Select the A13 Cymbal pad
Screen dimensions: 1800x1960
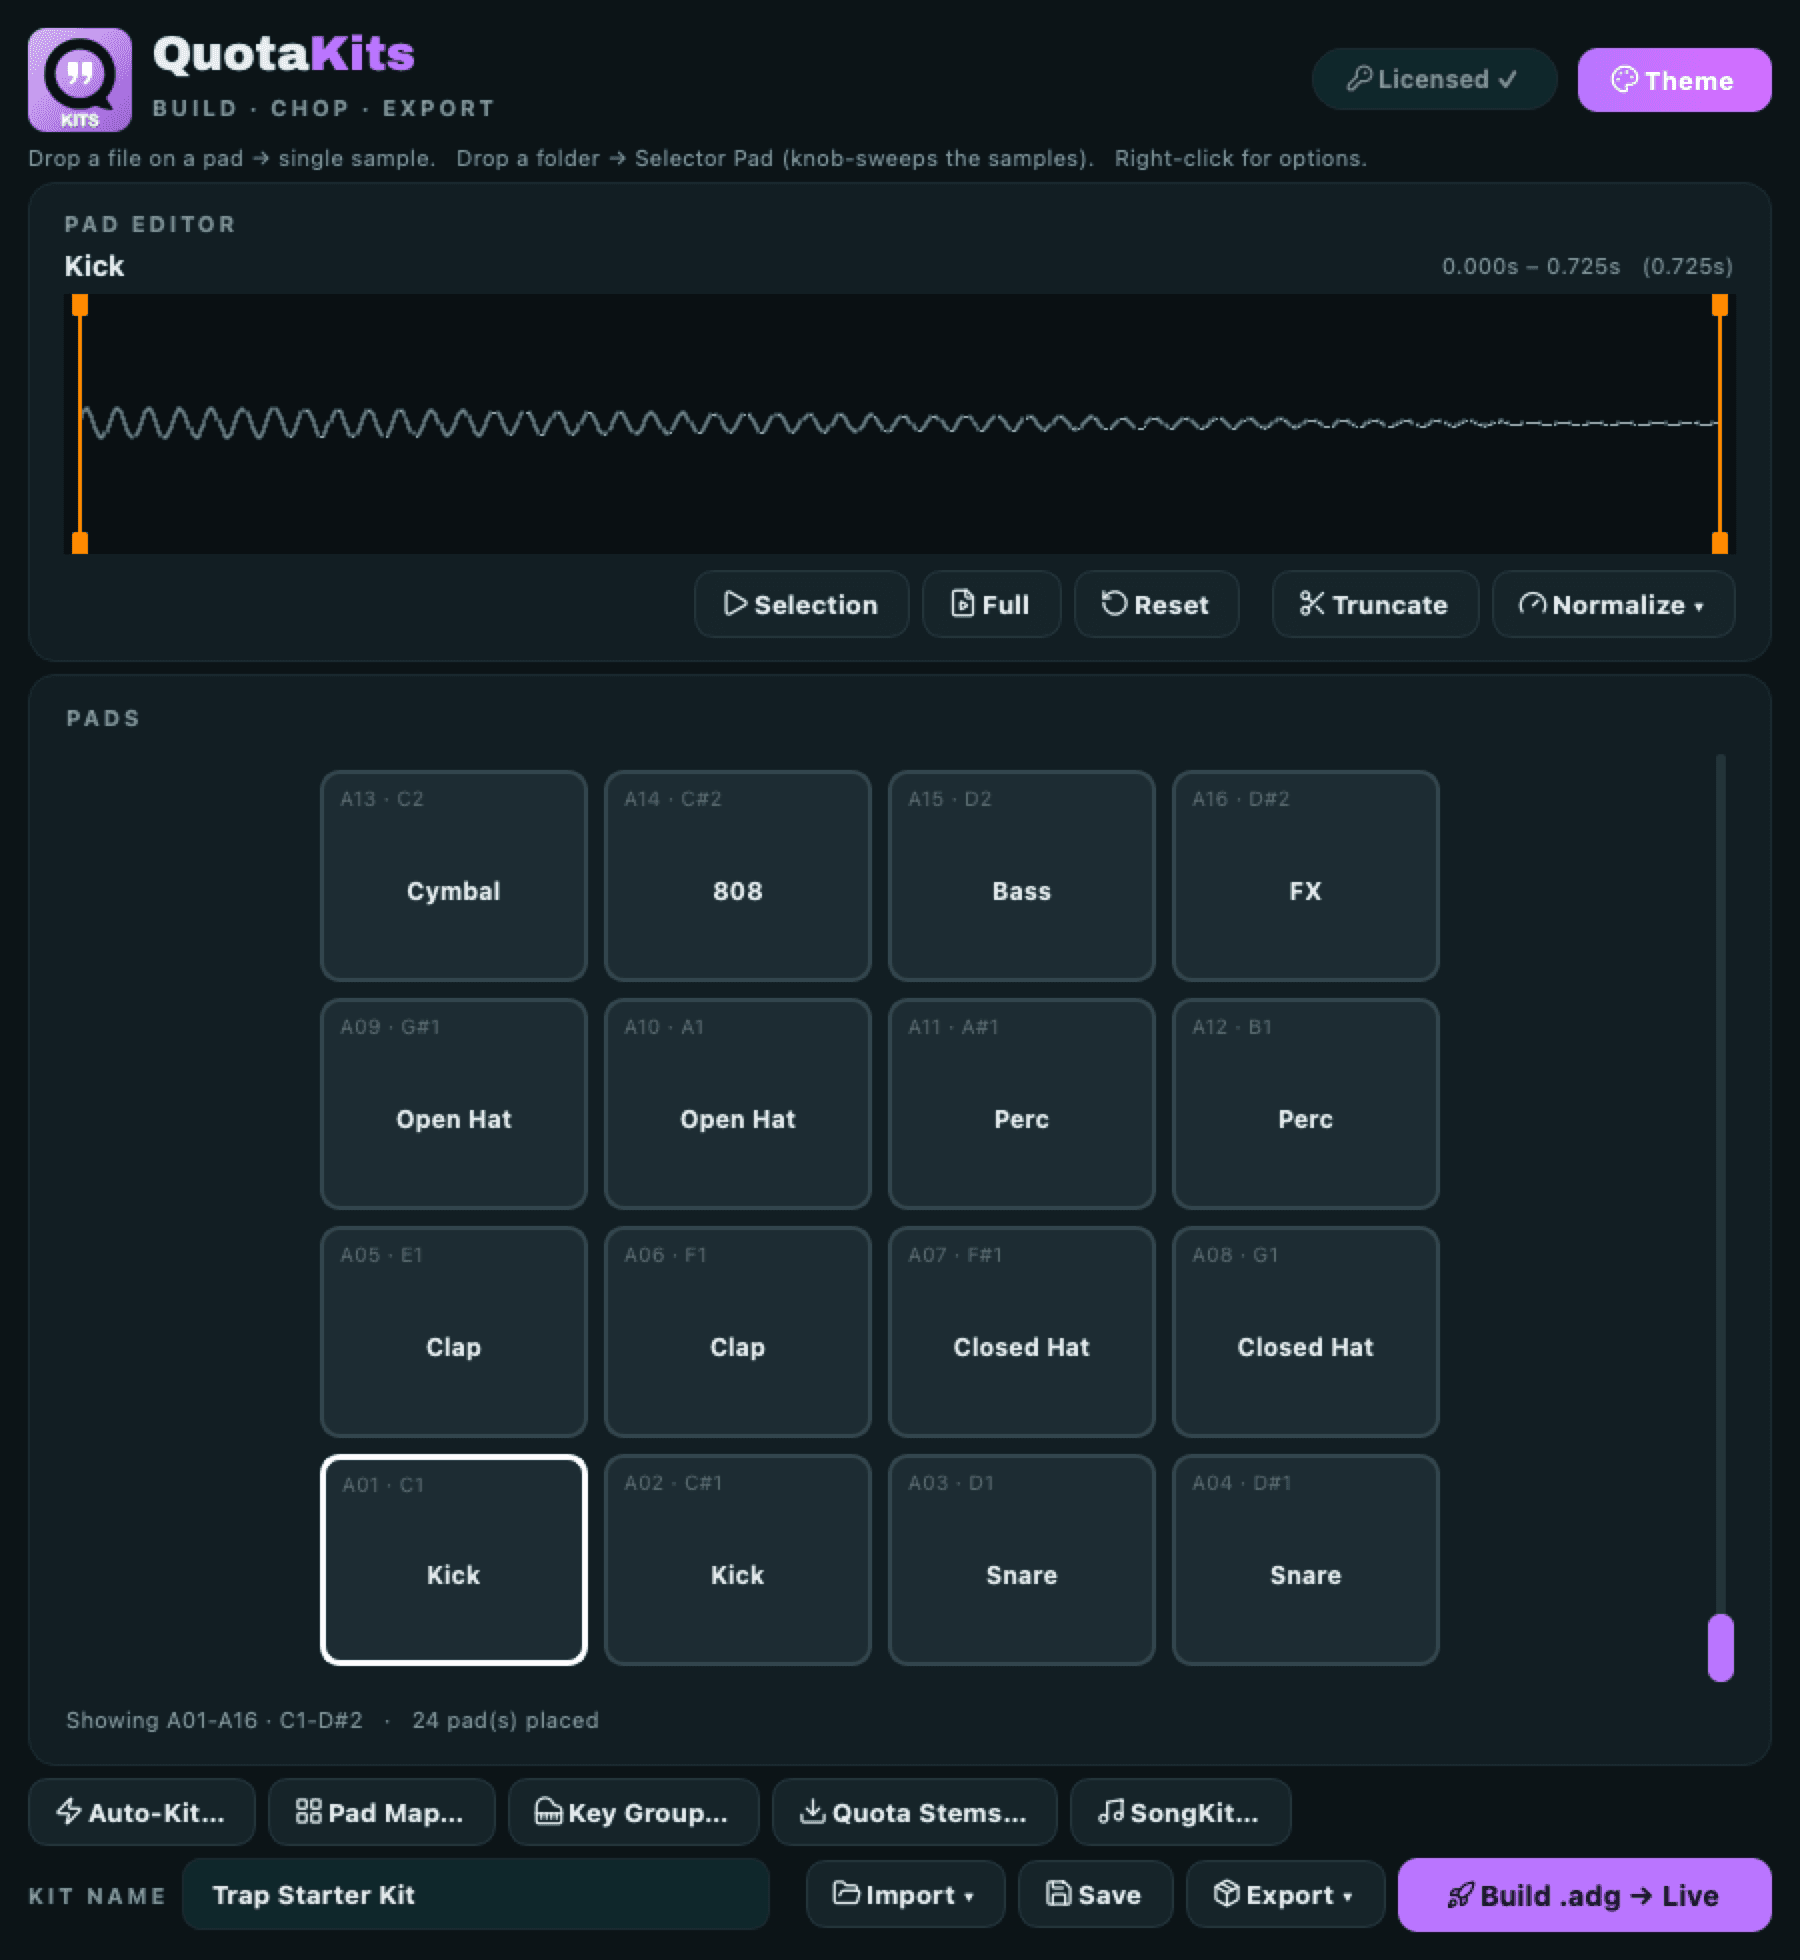pos(454,876)
